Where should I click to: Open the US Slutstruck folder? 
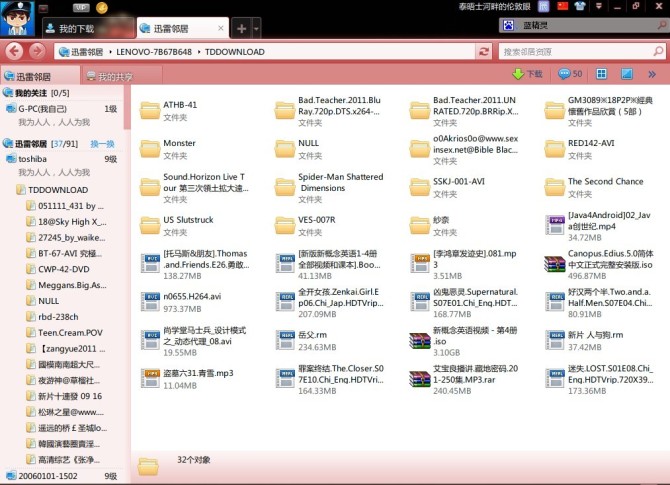(177, 226)
